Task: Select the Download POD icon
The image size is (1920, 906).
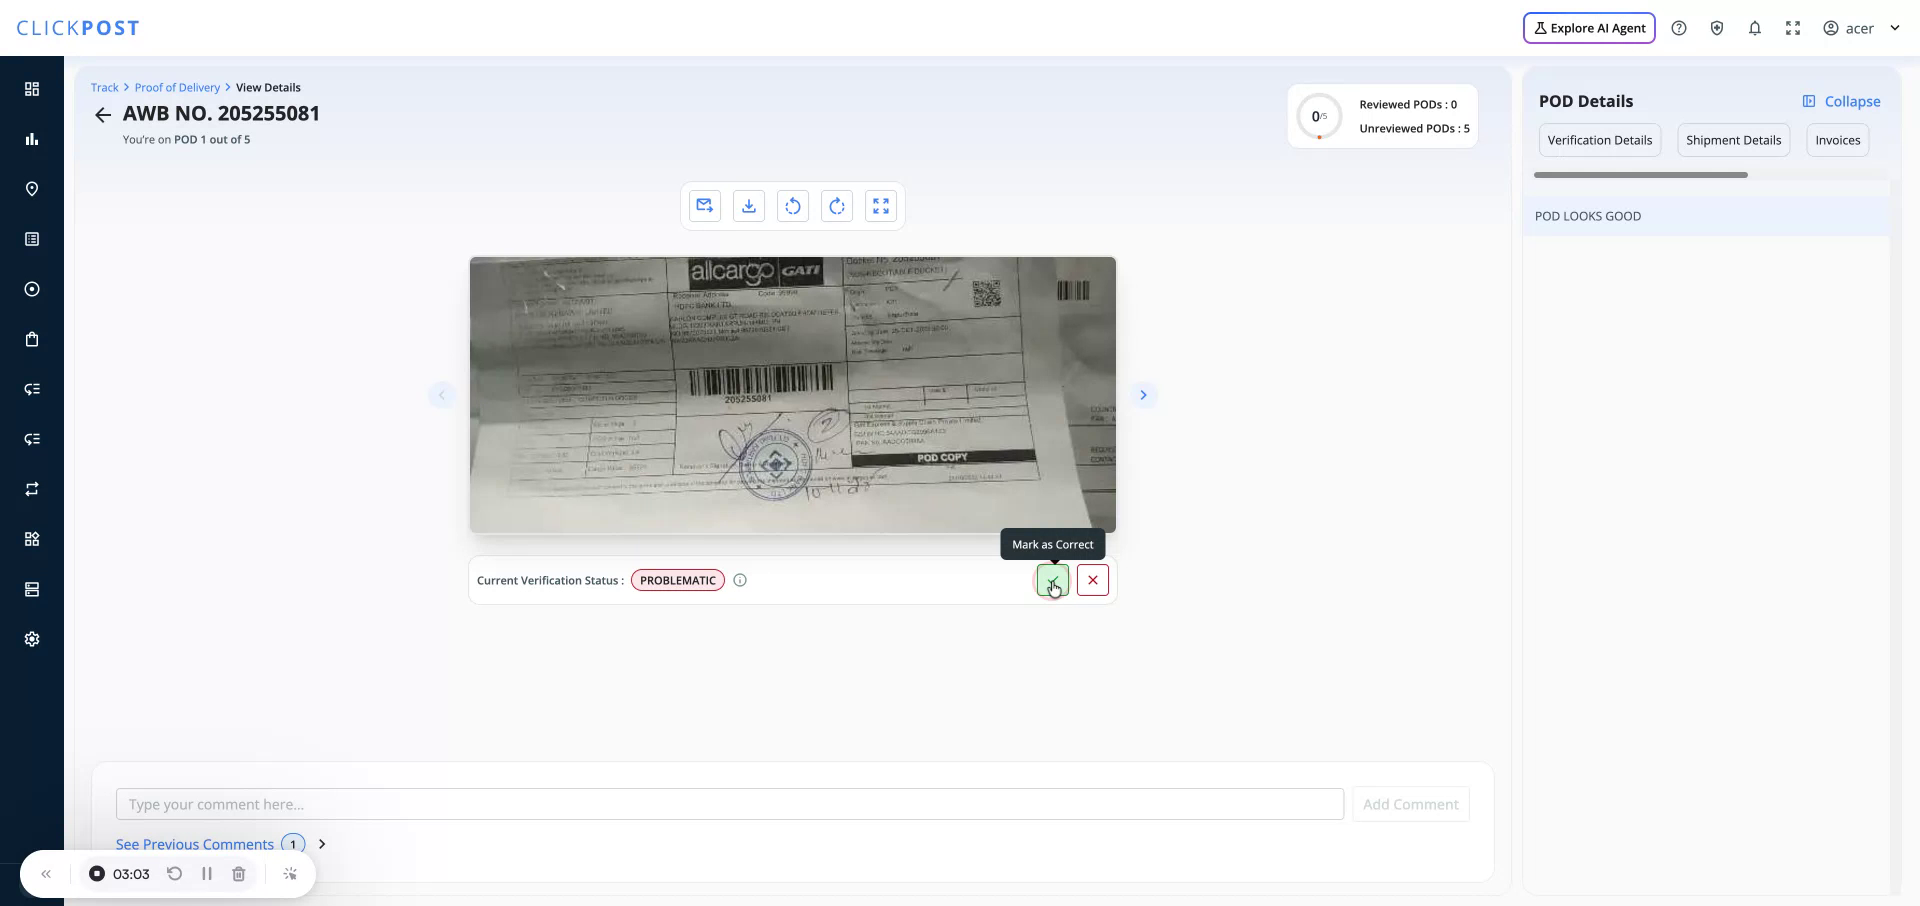Action: coord(748,205)
